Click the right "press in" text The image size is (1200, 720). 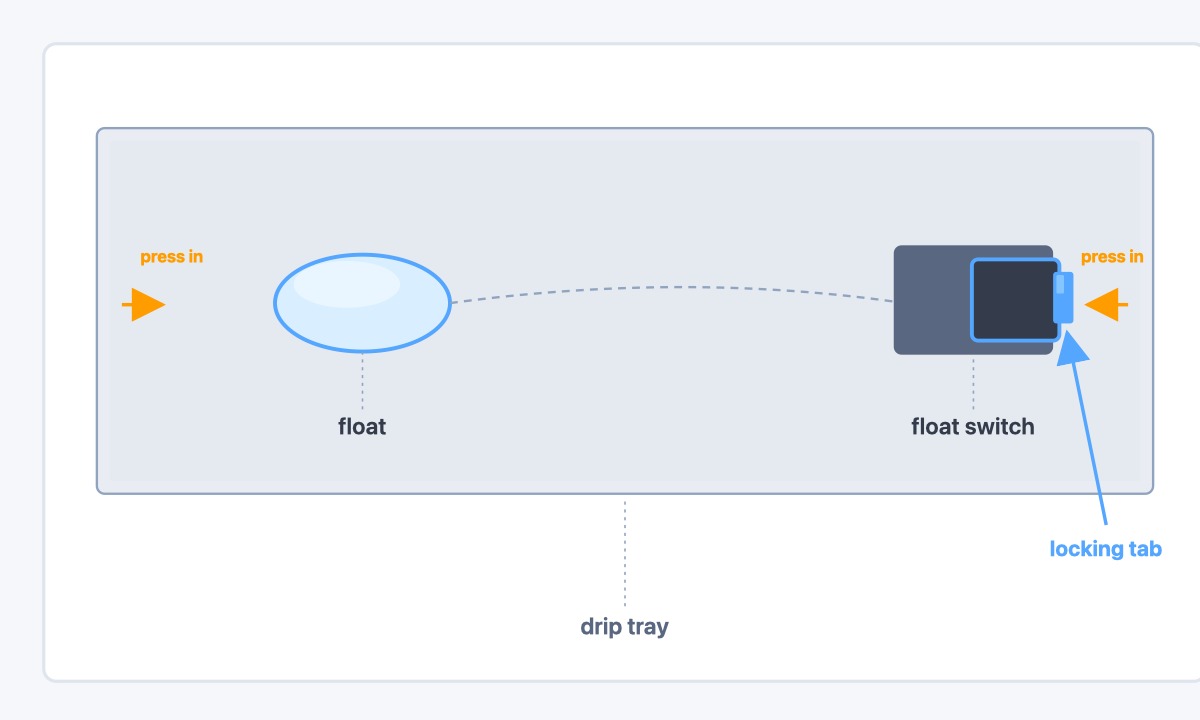tap(1112, 257)
